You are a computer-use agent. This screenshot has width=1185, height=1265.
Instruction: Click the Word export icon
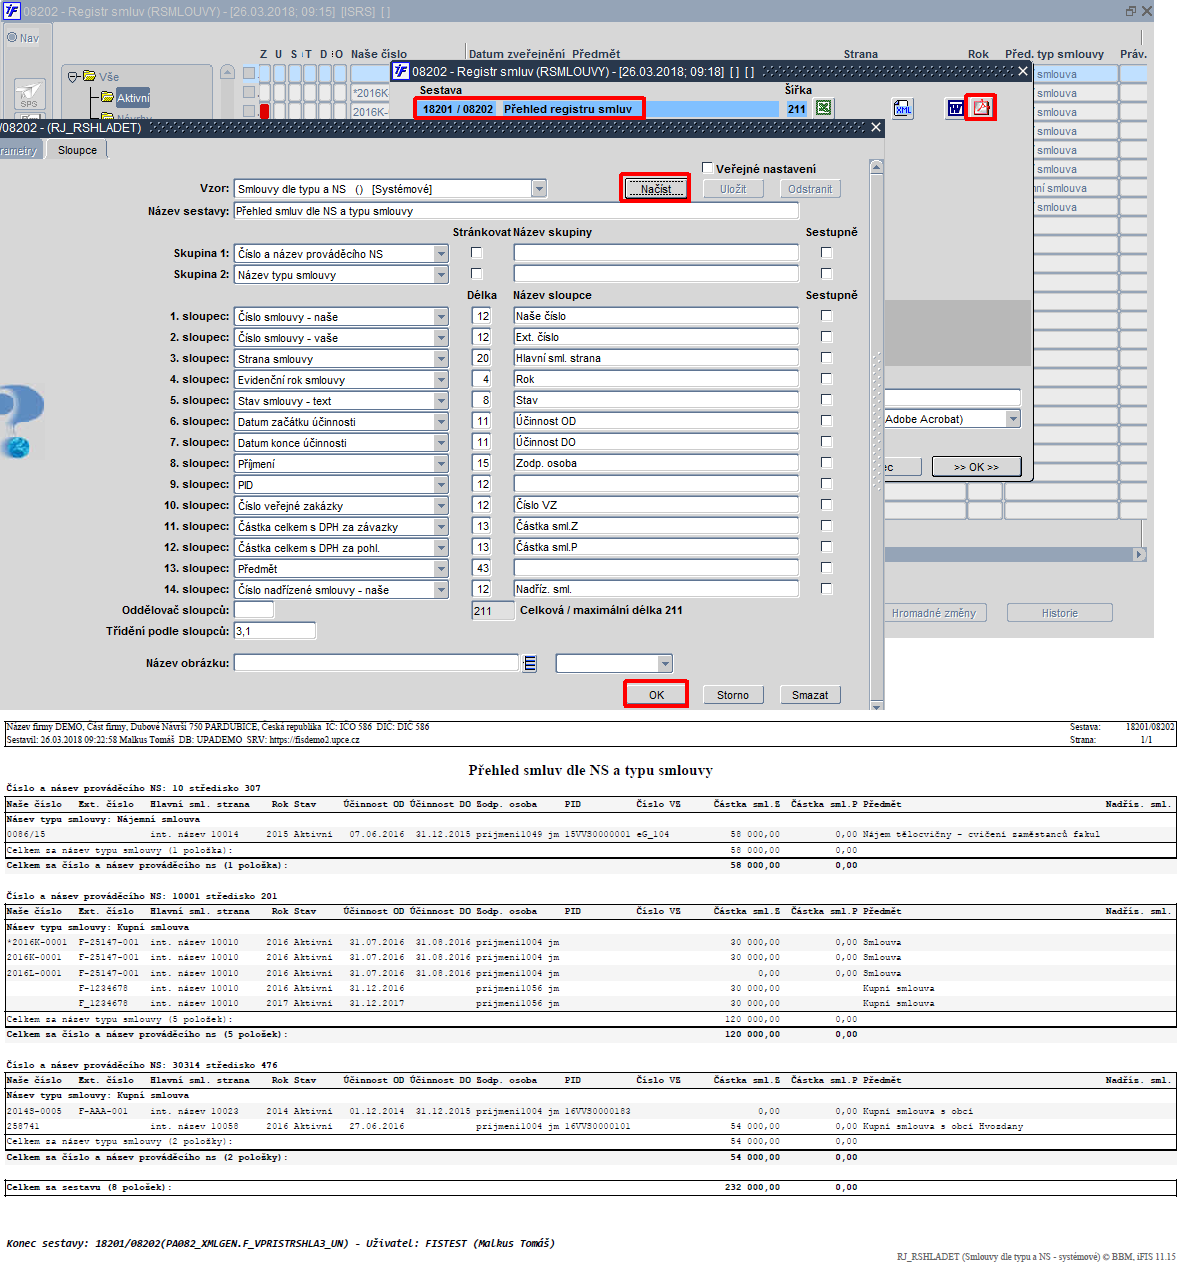click(x=955, y=108)
